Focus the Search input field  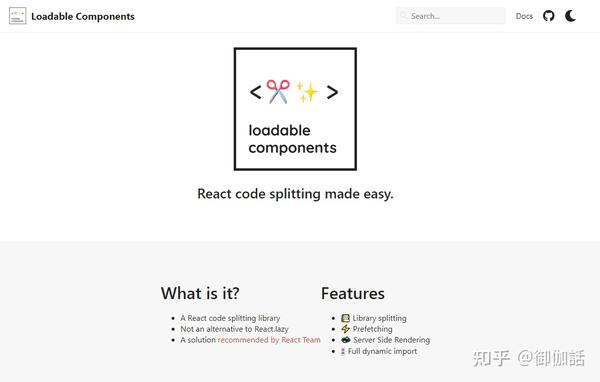[450, 16]
